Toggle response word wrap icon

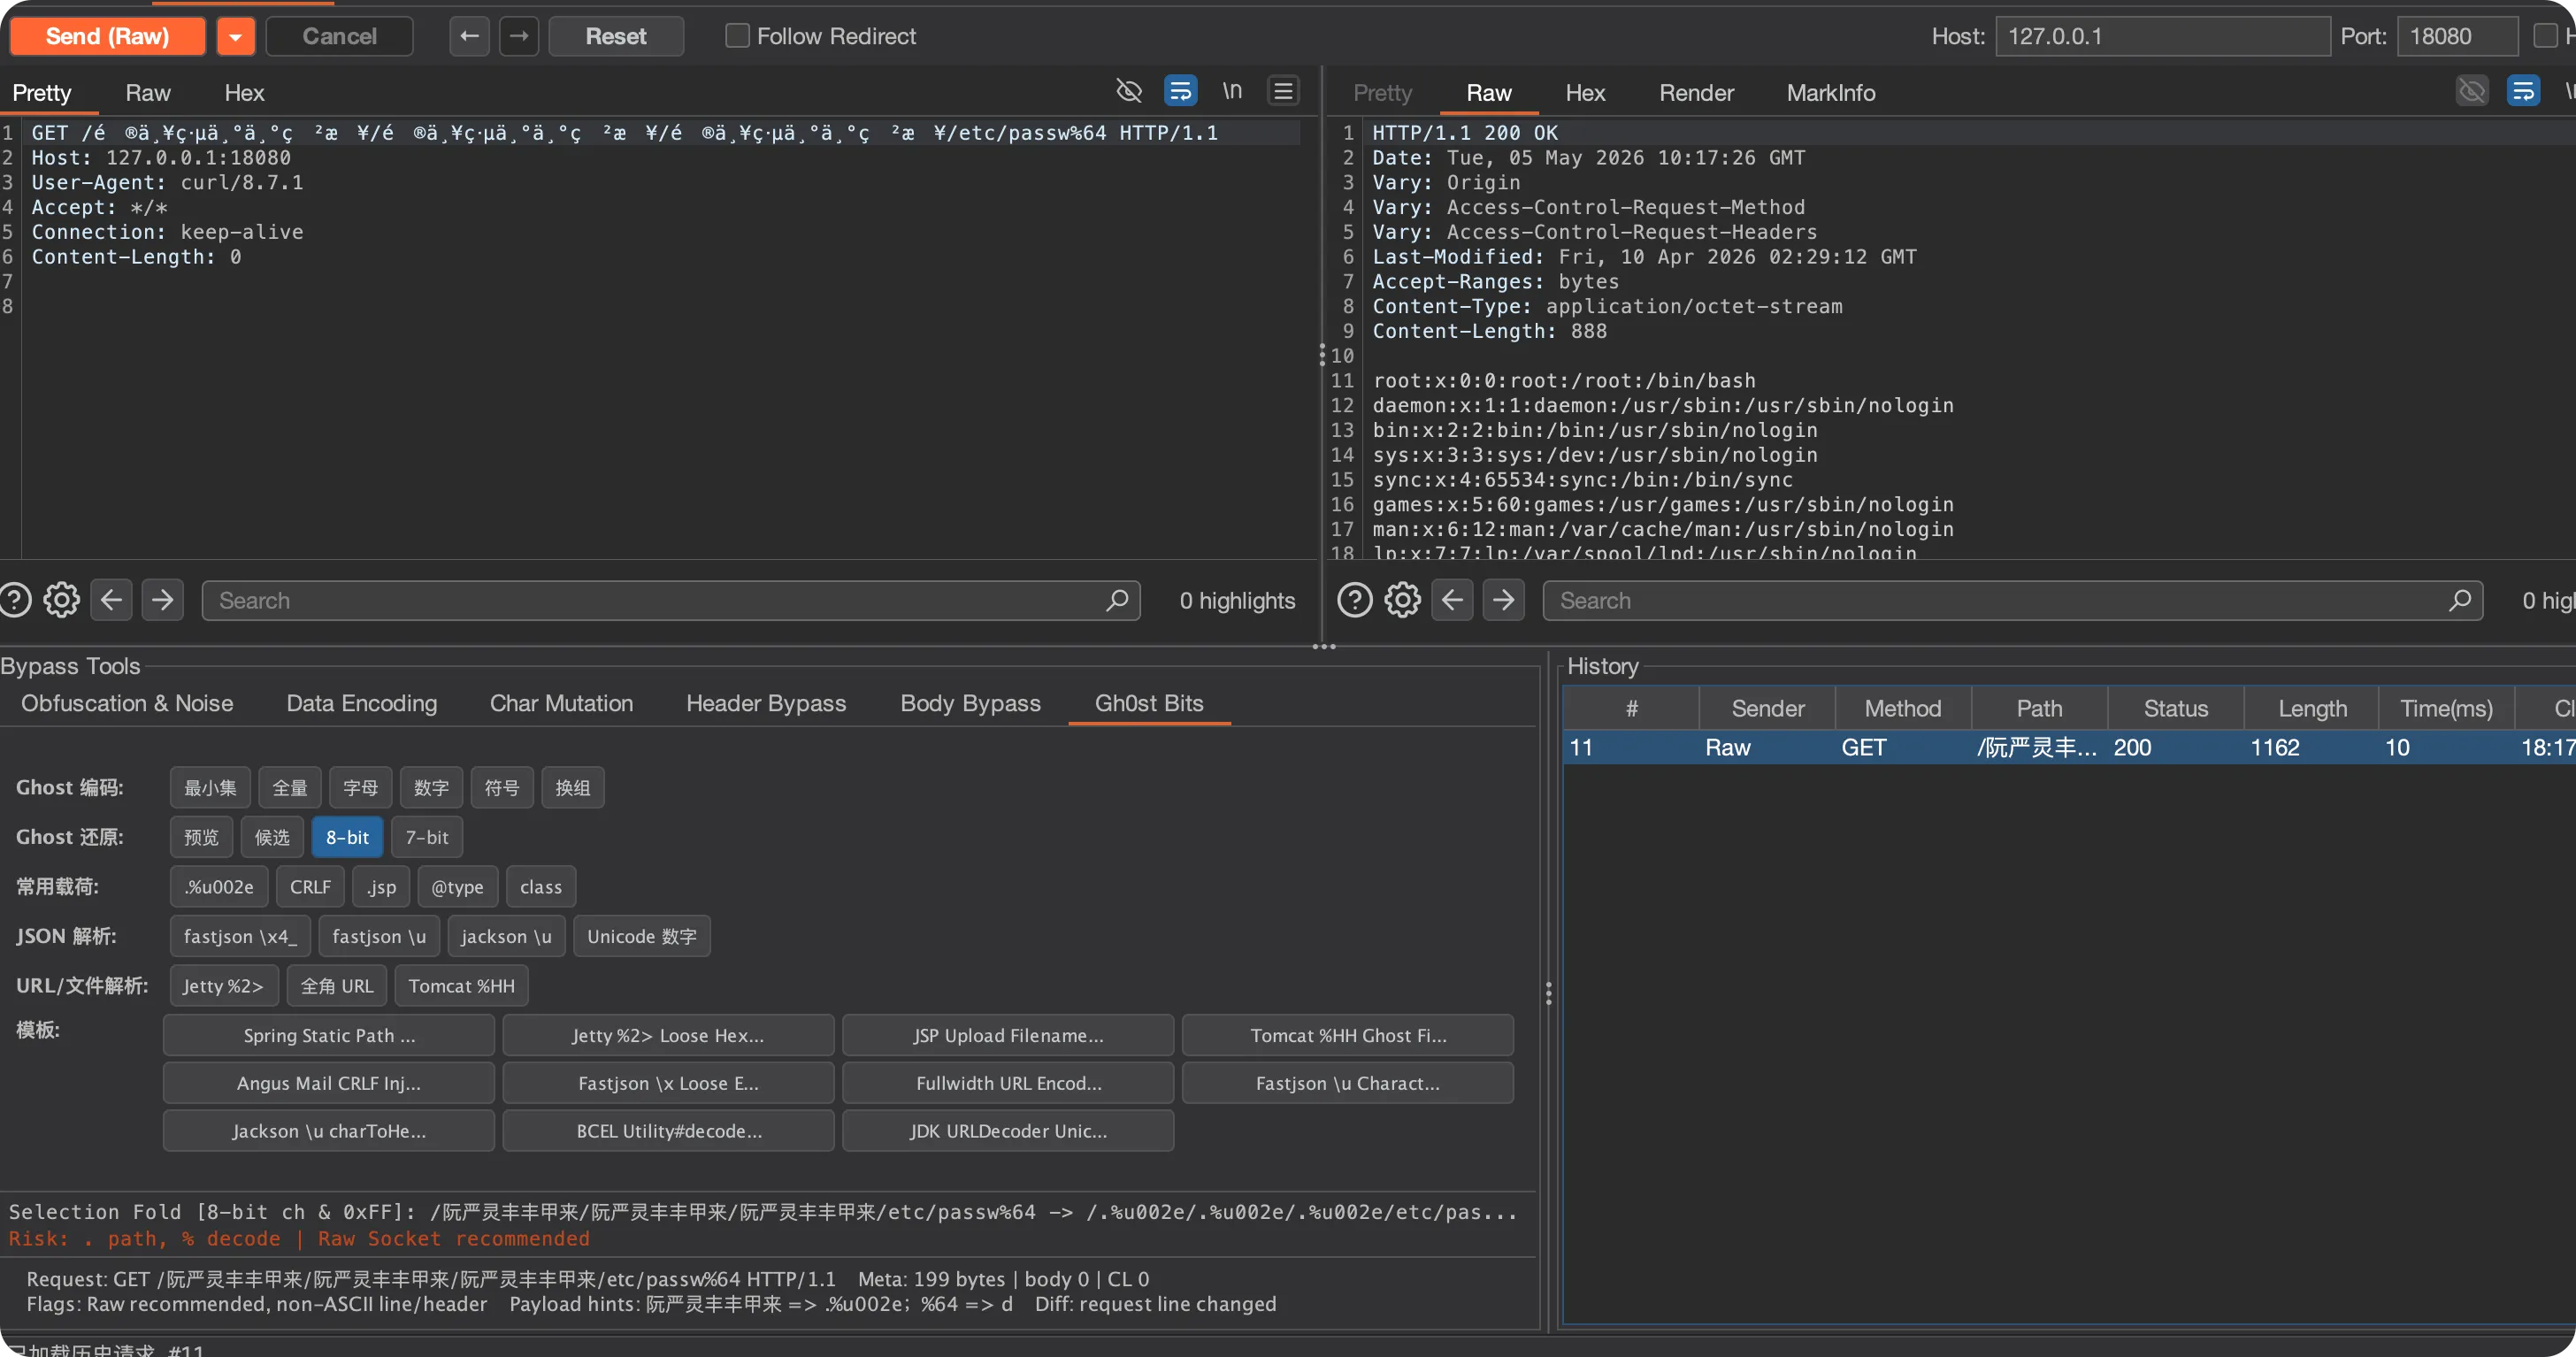coord(2523,91)
